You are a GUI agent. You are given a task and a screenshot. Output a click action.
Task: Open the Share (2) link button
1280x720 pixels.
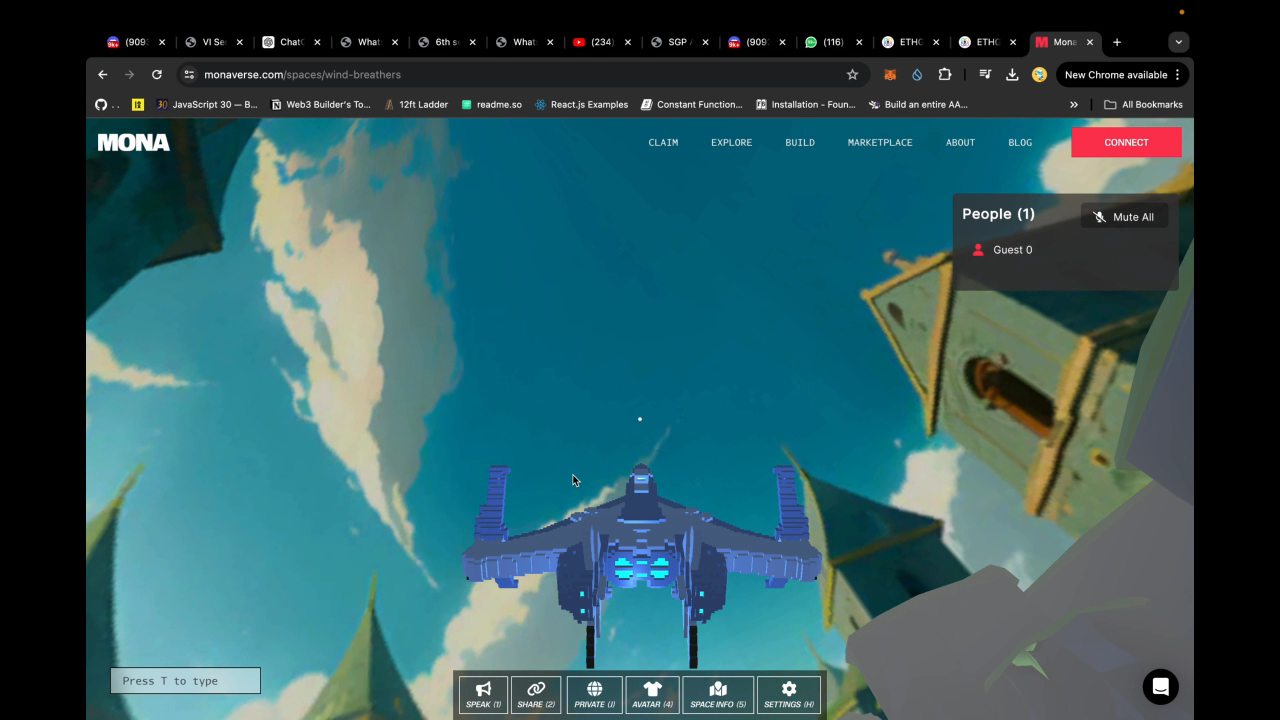(x=536, y=695)
